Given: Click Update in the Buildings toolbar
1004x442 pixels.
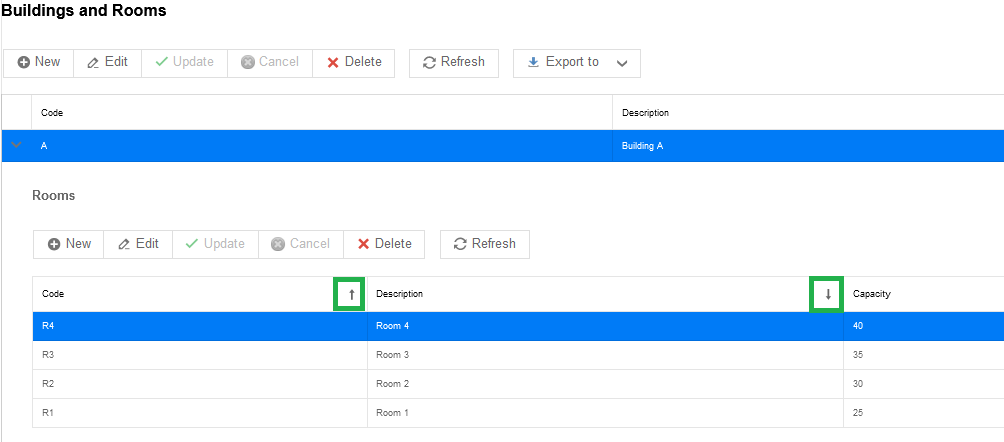Looking at the screenshot, I should point(184,62).
